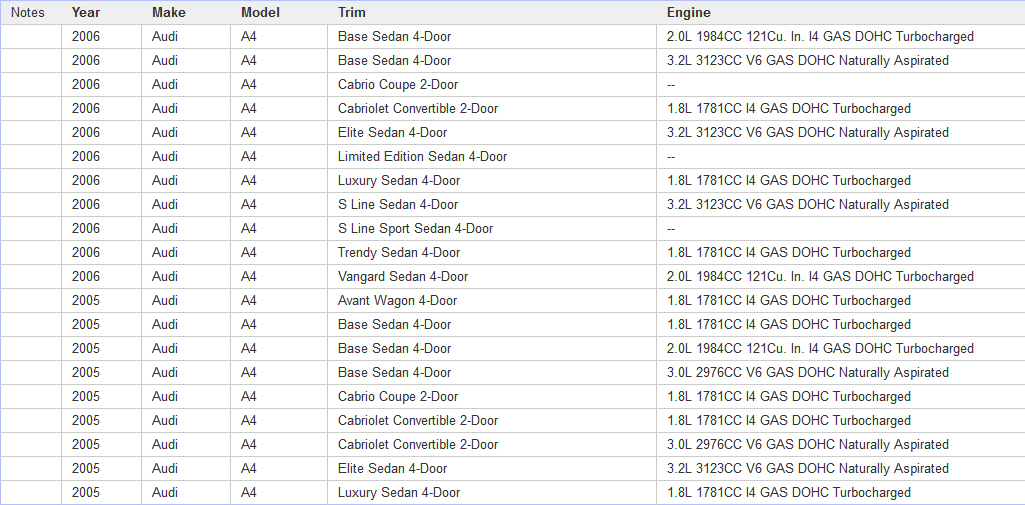The width and height of the screenshot is (1025, 505).
Task: Click the year cell in the Trendy Sedan row
Action: tap(86, 253)
